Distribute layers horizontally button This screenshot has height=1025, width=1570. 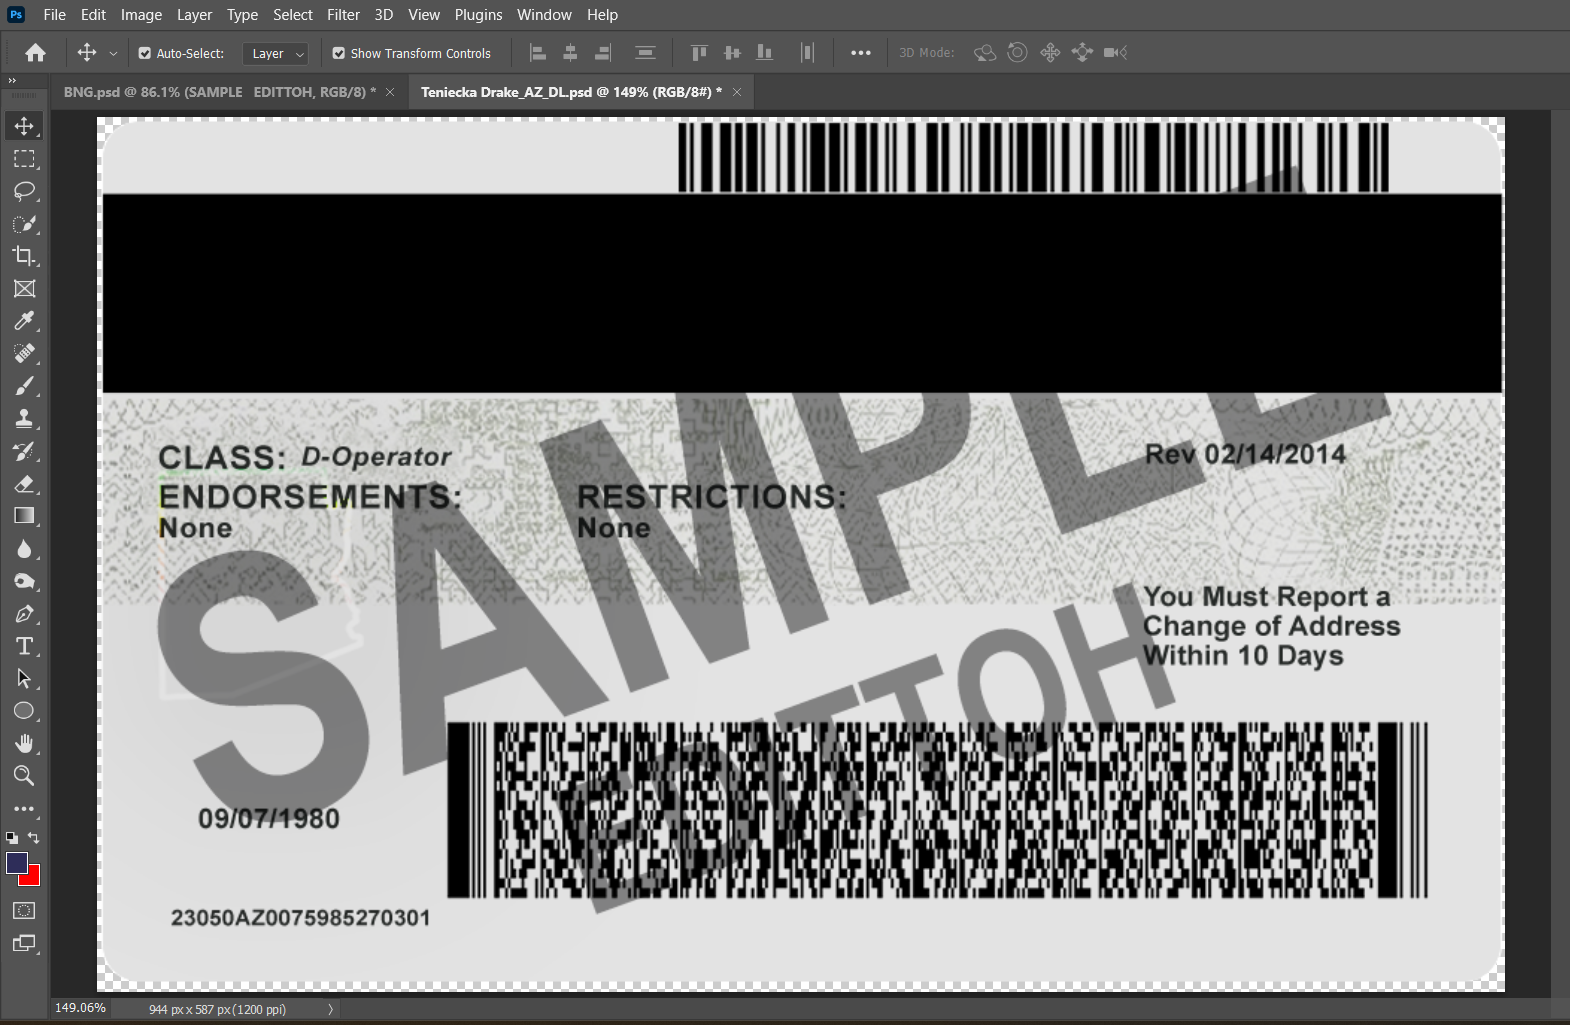tap(807, 53)
